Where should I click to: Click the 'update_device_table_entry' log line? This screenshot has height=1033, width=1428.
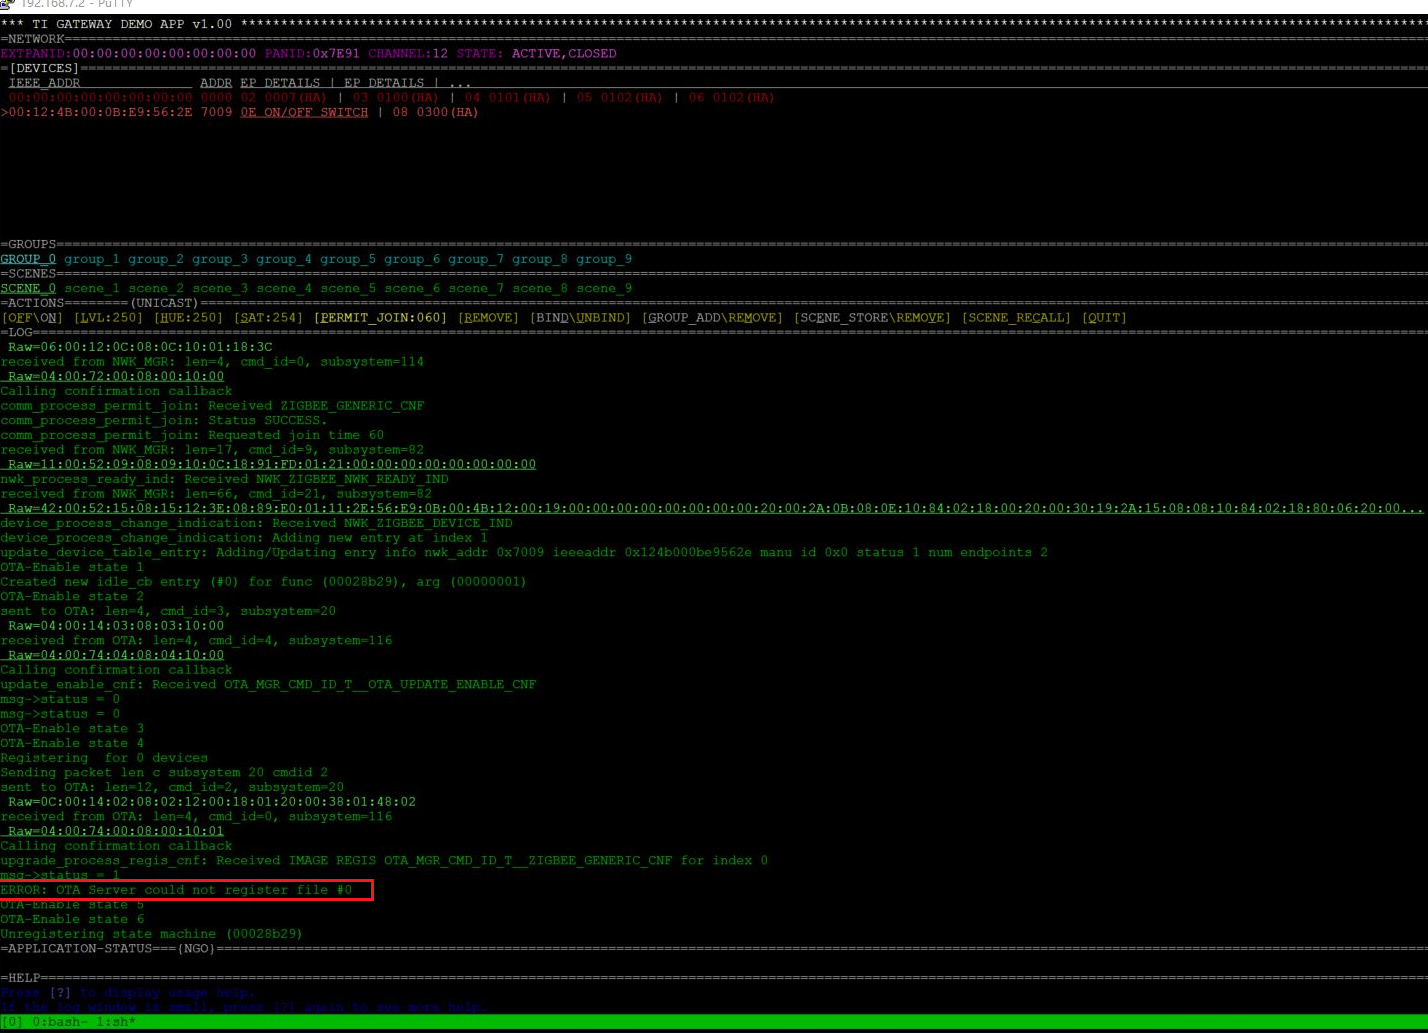[x=524, y=552]
